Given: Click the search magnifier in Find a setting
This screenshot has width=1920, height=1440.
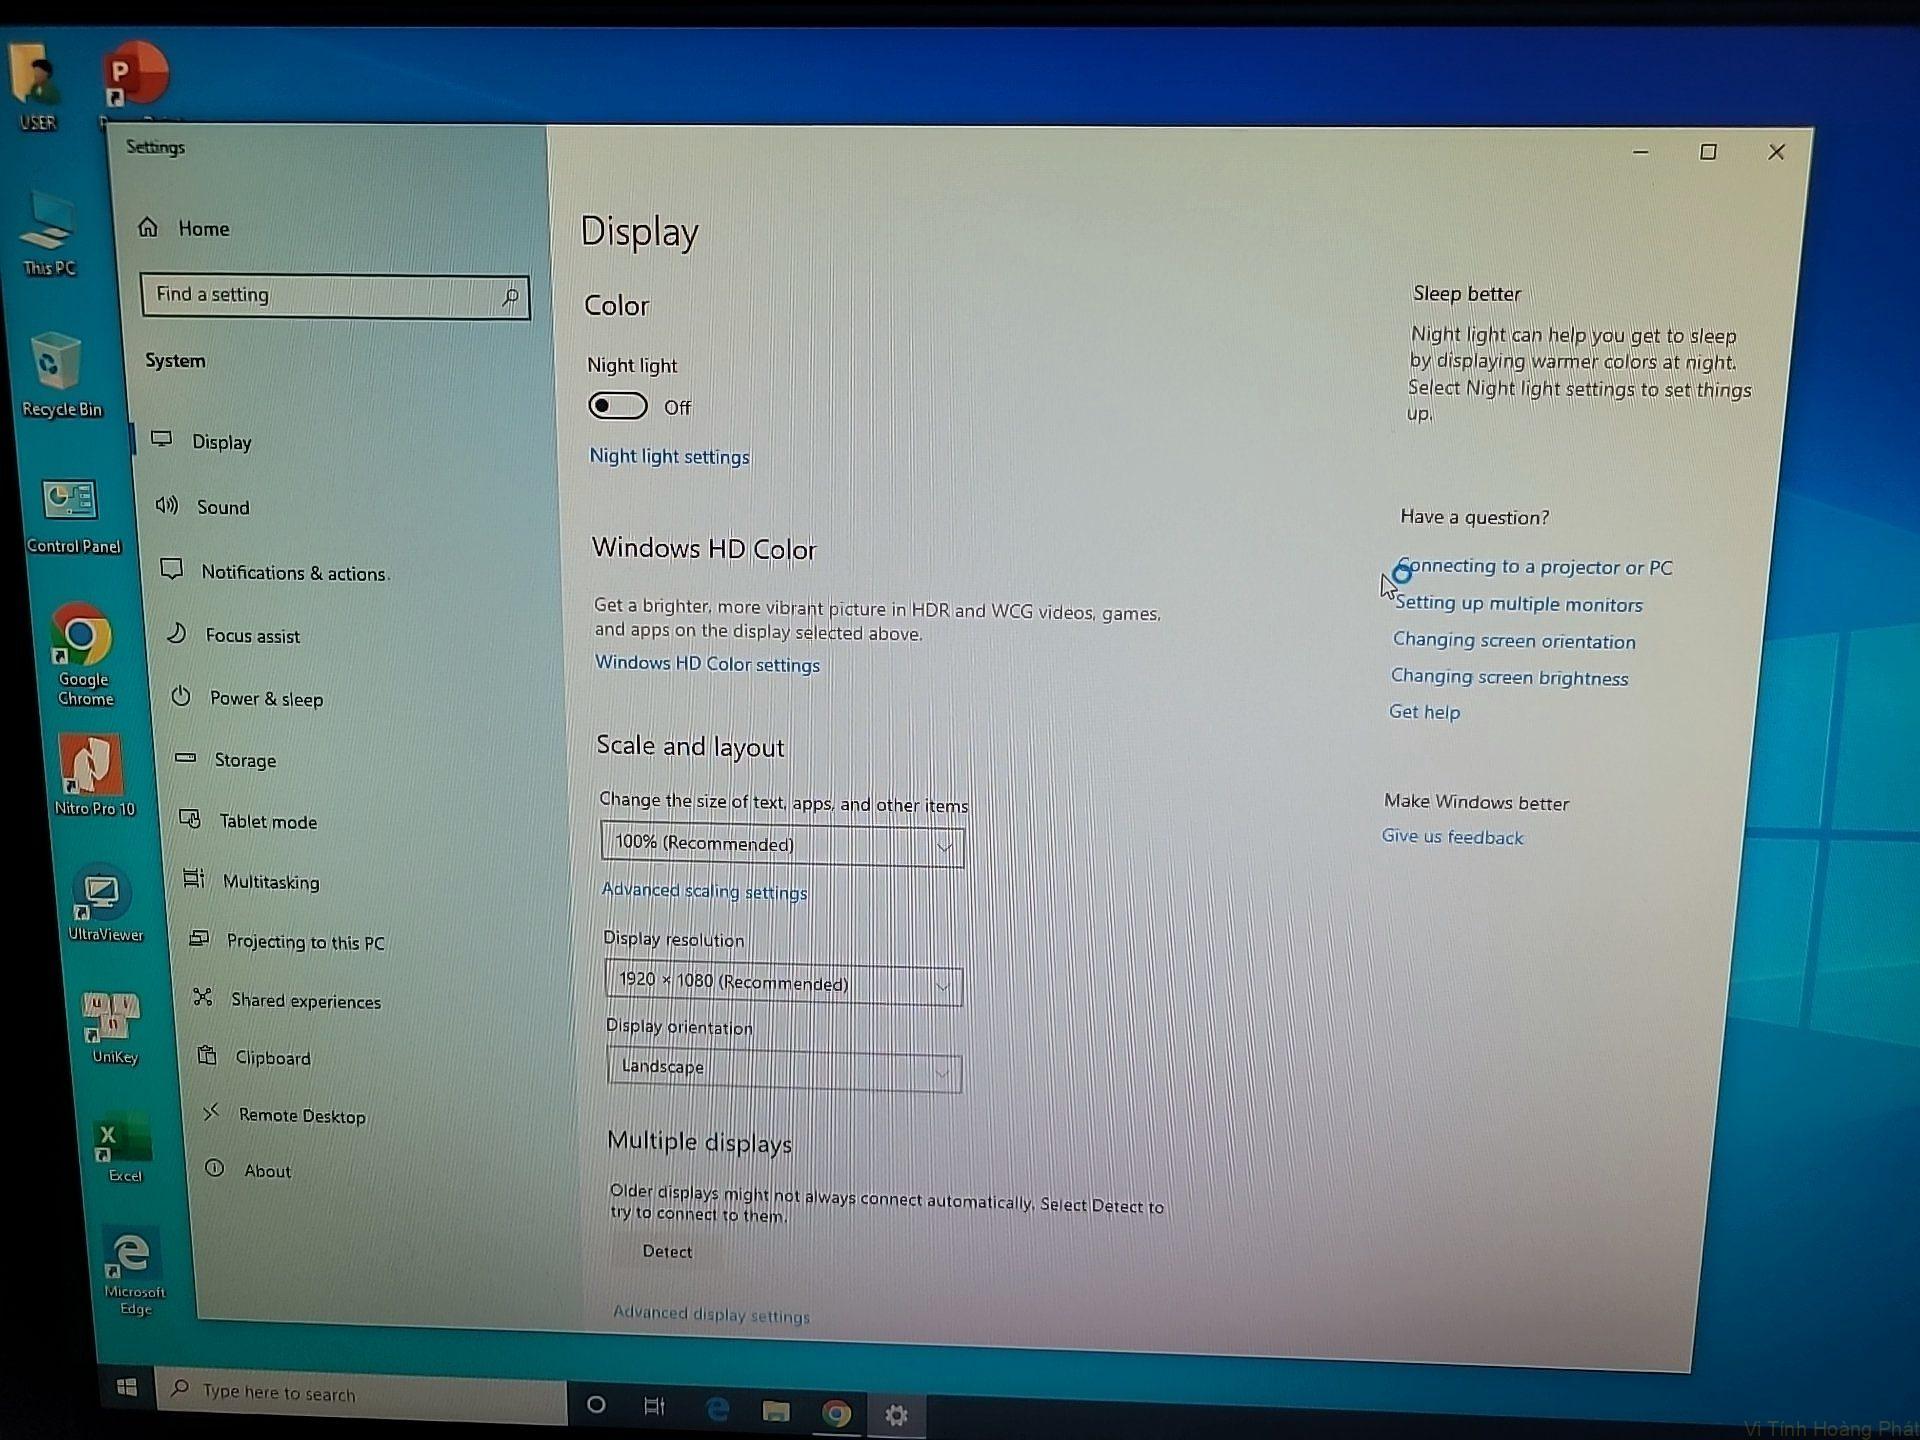Looking at the screenshot, I should [510, 297].
